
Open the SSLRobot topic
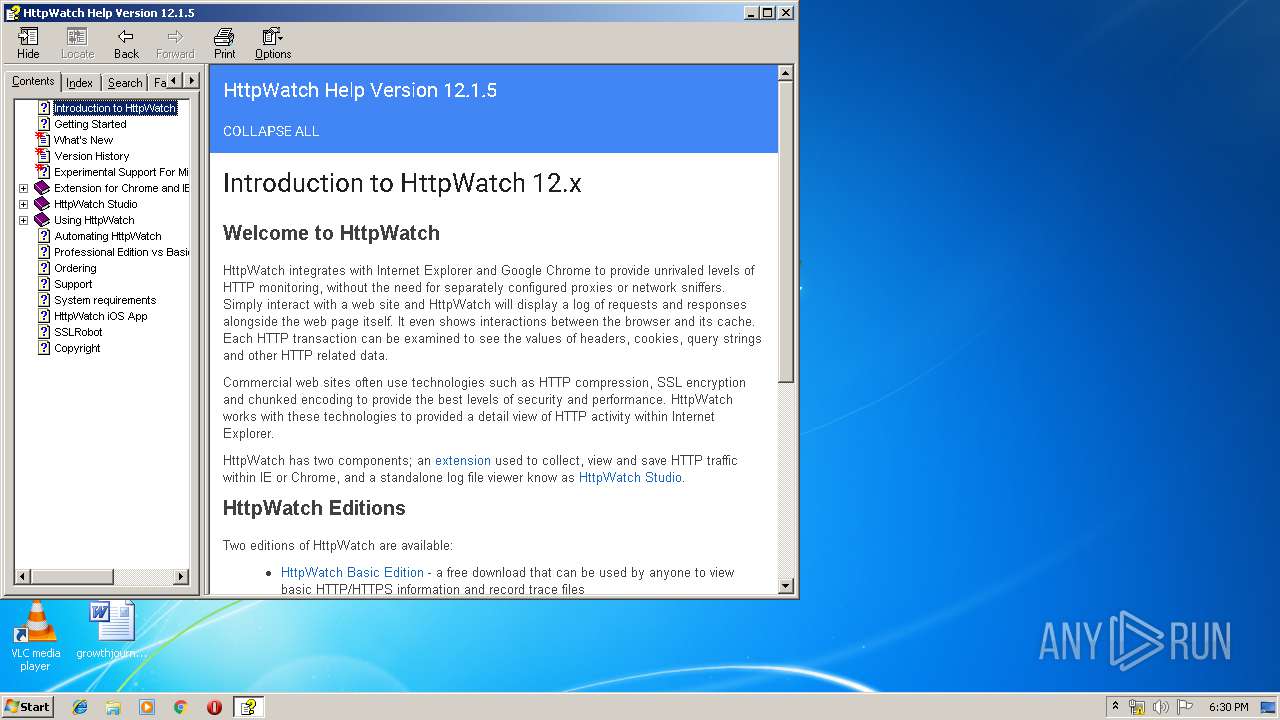(78, 332)
